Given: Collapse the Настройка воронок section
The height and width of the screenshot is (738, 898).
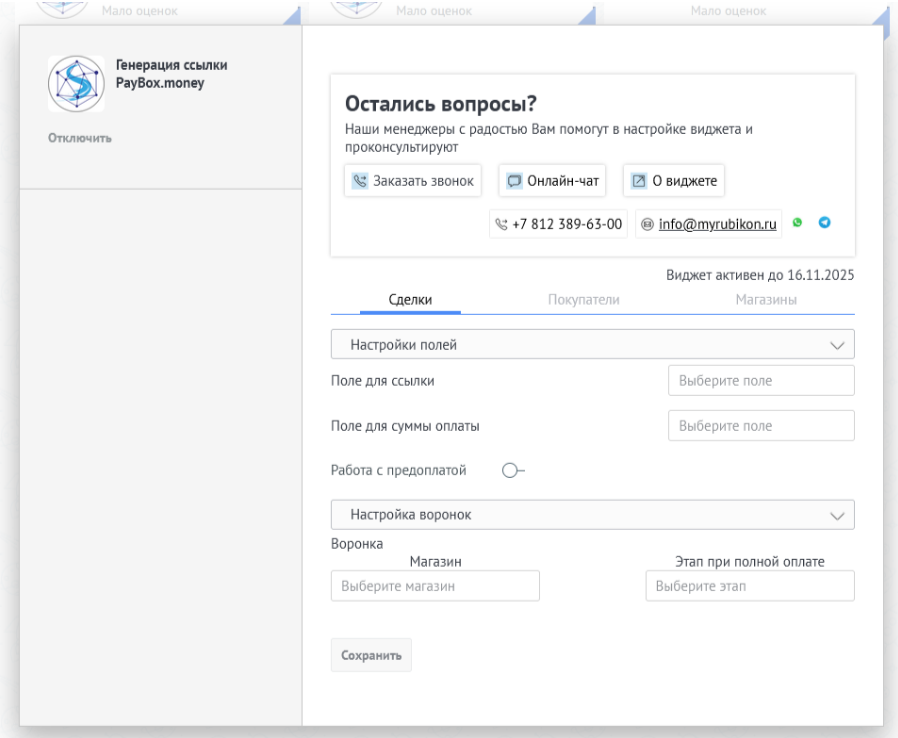Looking at the screenshot, I should (593, 515).
